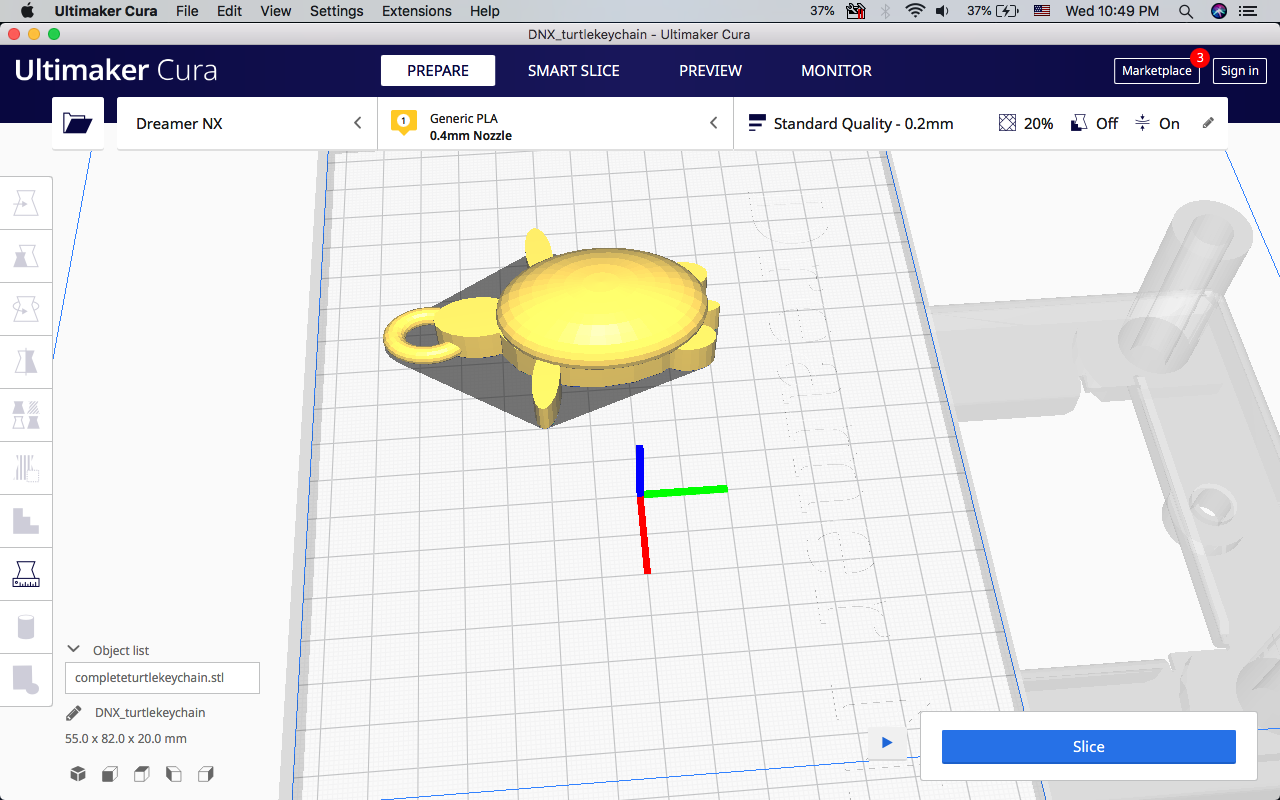
Task: Switch to the SMART SLICE stage
Action: point(574,71)
